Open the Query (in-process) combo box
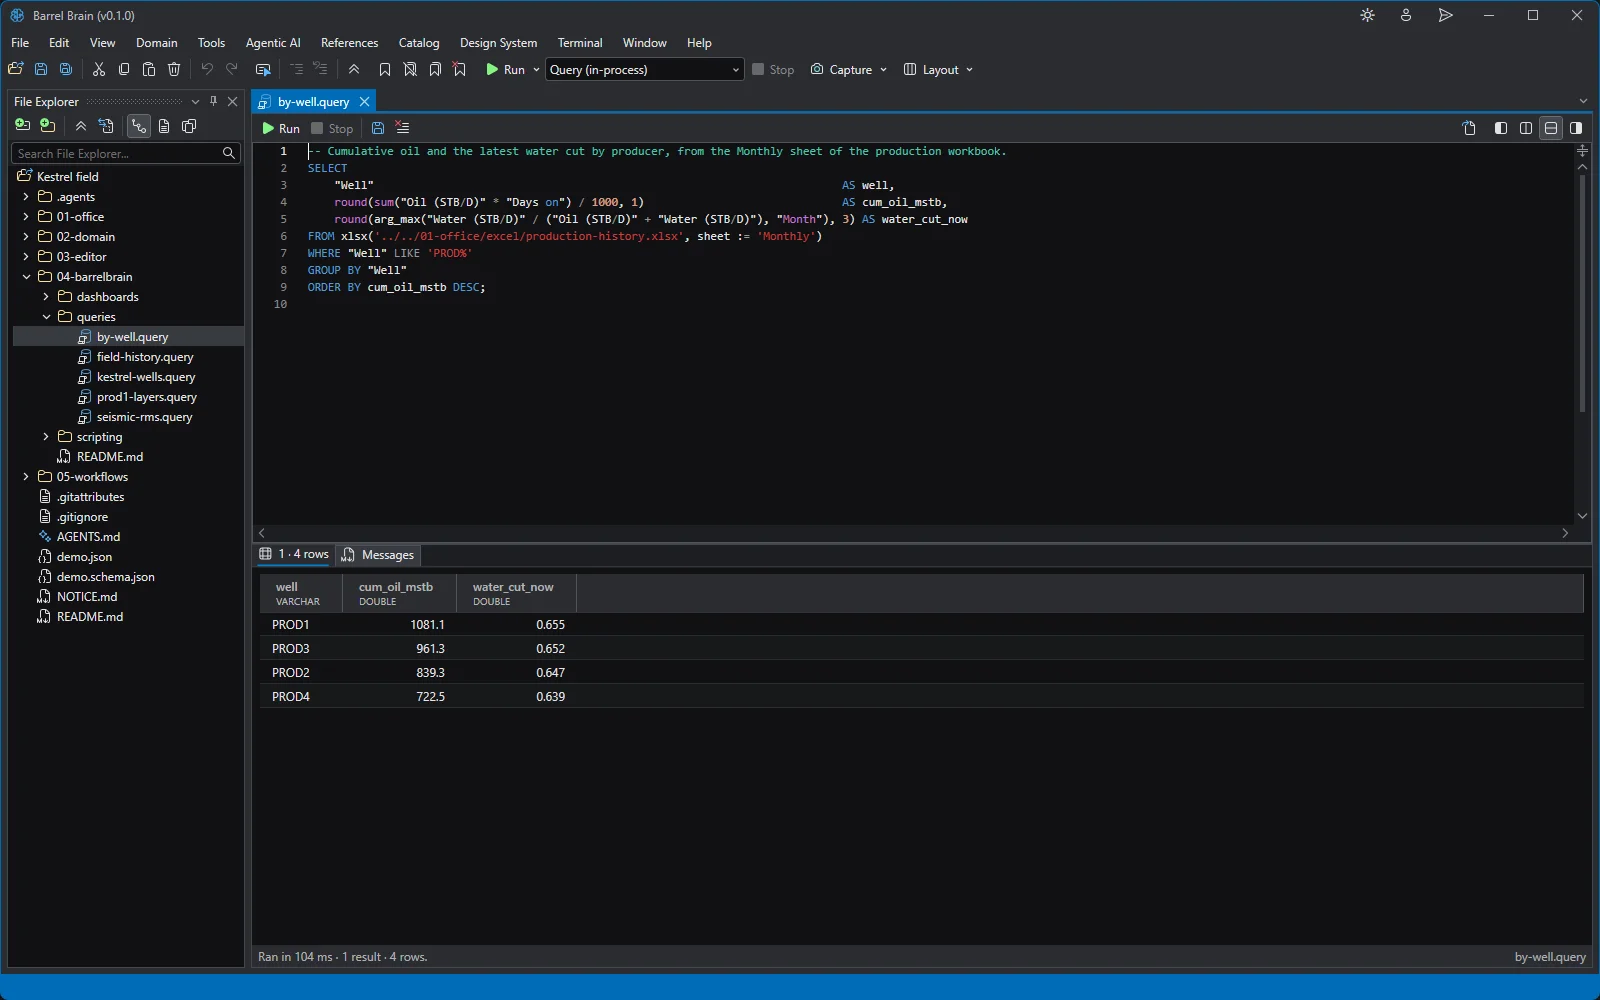This screenshot has height=1000, width=1600. (x=644, y=69)
